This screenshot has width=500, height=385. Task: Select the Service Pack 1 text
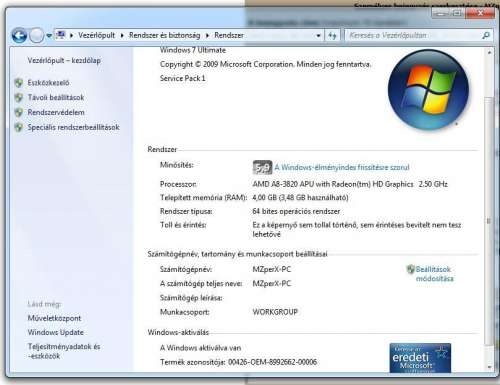coord(182,78)
